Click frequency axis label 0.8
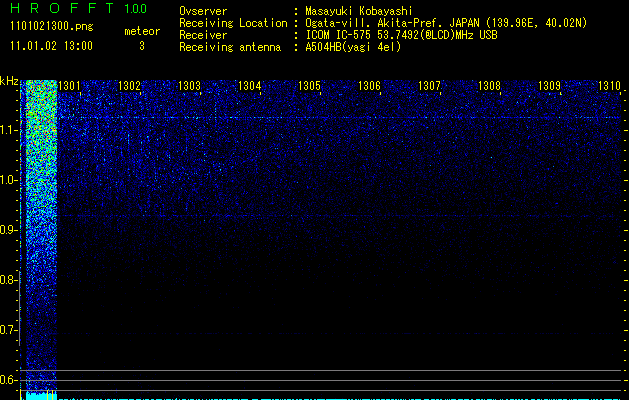The height and width of the screenshot is (400, 629). pyautogui.click(x=8, y=280)
